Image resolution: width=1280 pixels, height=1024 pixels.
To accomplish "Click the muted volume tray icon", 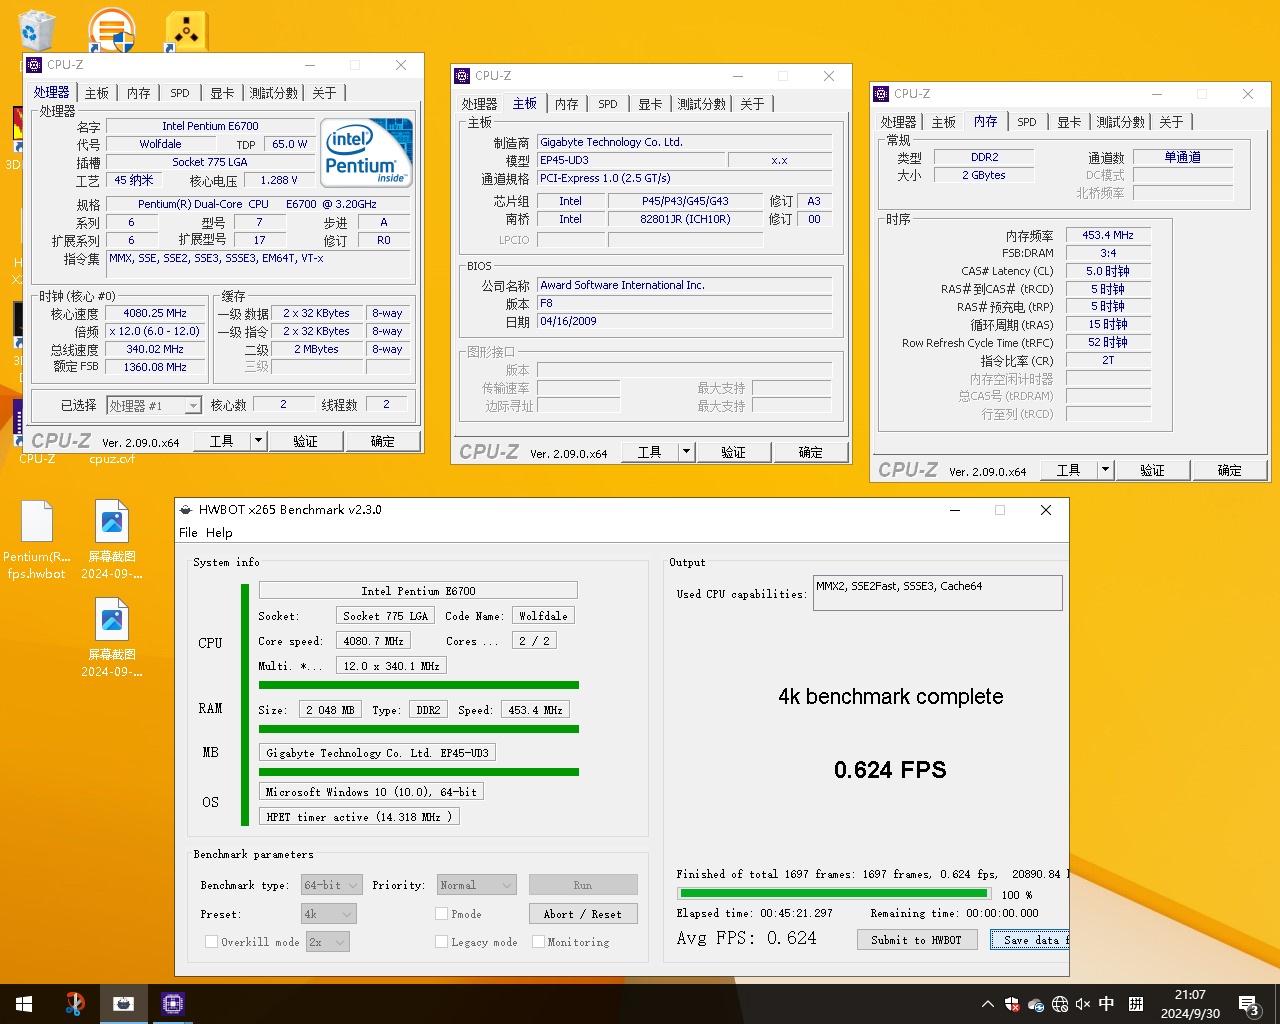I will point(1083,1004).
